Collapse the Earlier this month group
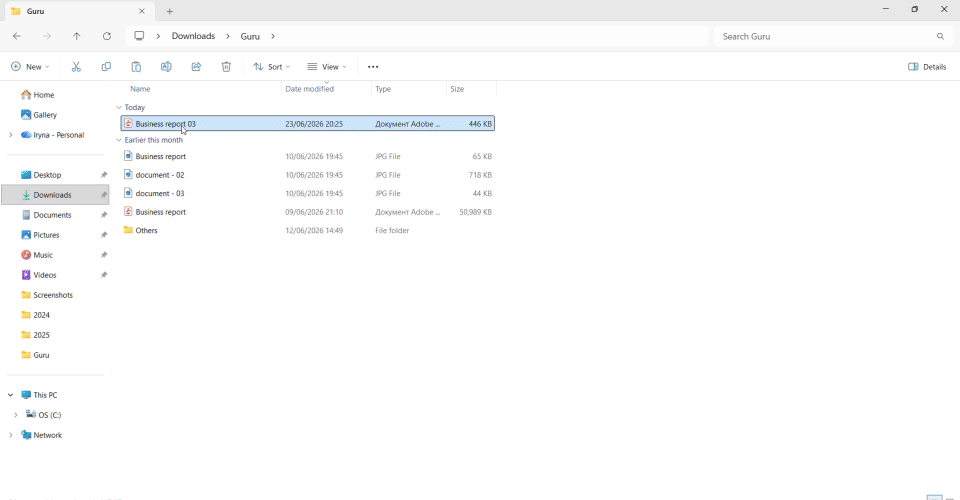This screenshot has width=960, height=500. (x=119, y=140)
